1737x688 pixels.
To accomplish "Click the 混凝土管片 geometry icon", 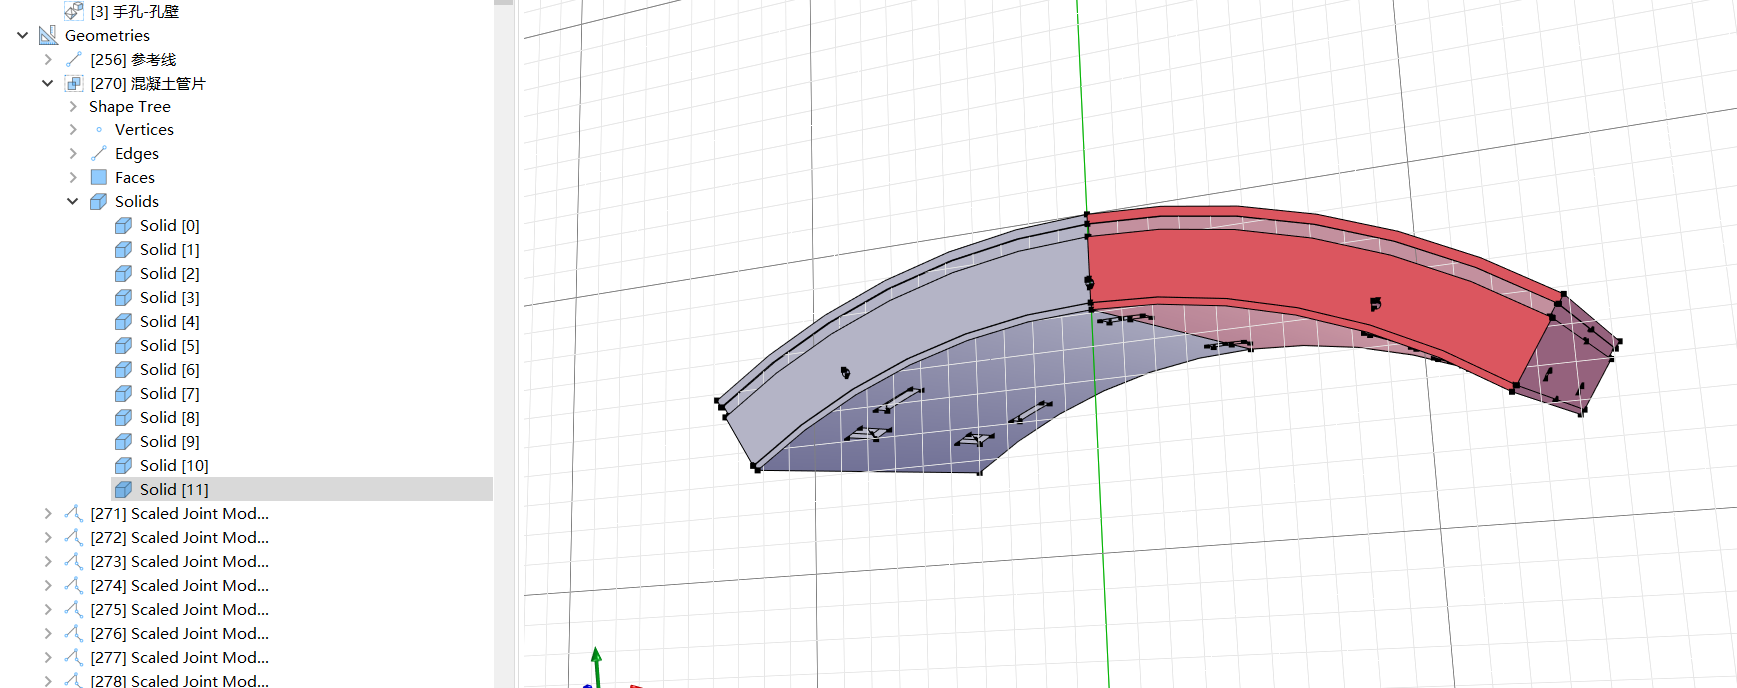I will (x=74, y=83).
